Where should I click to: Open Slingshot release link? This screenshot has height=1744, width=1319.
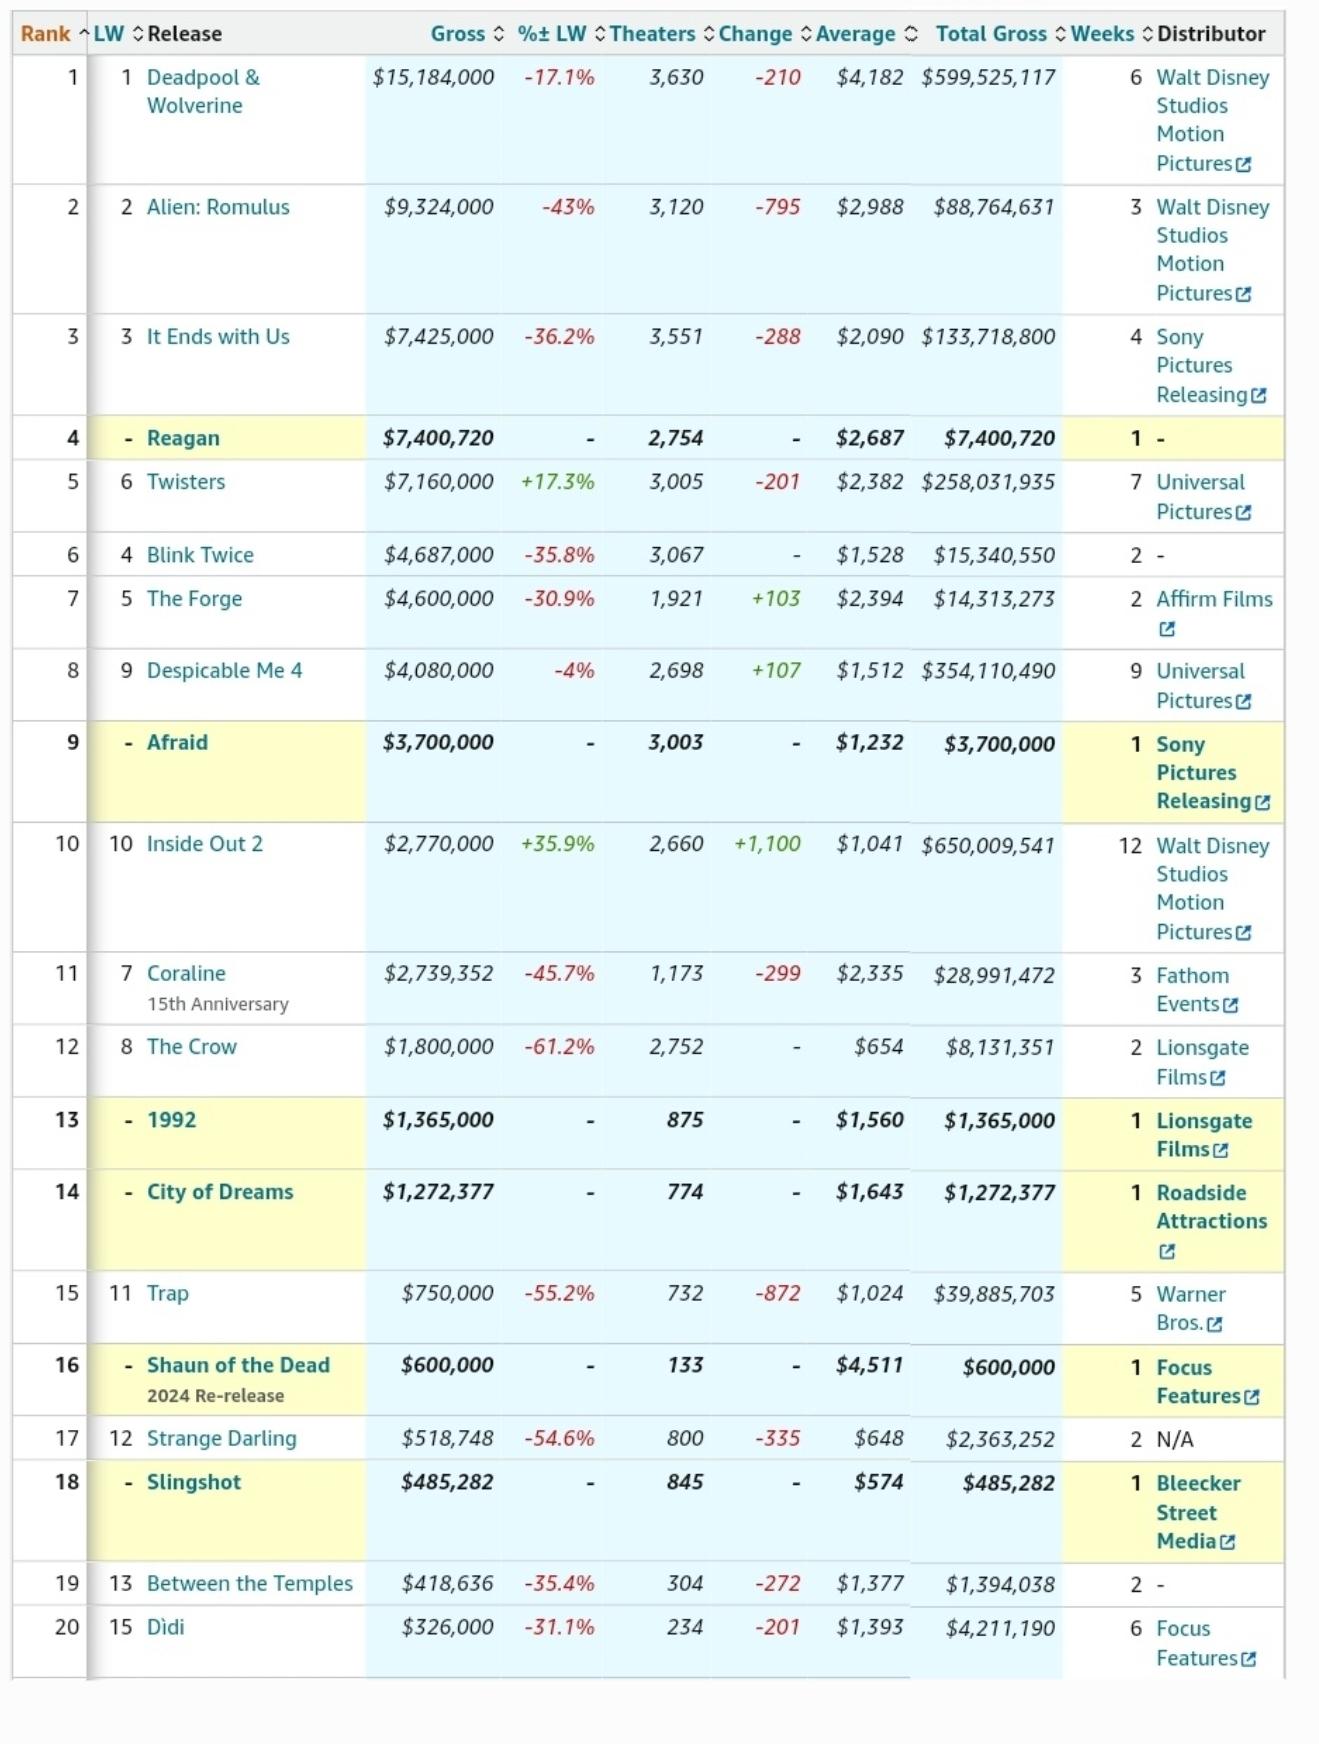click(x=194, y=1483)
